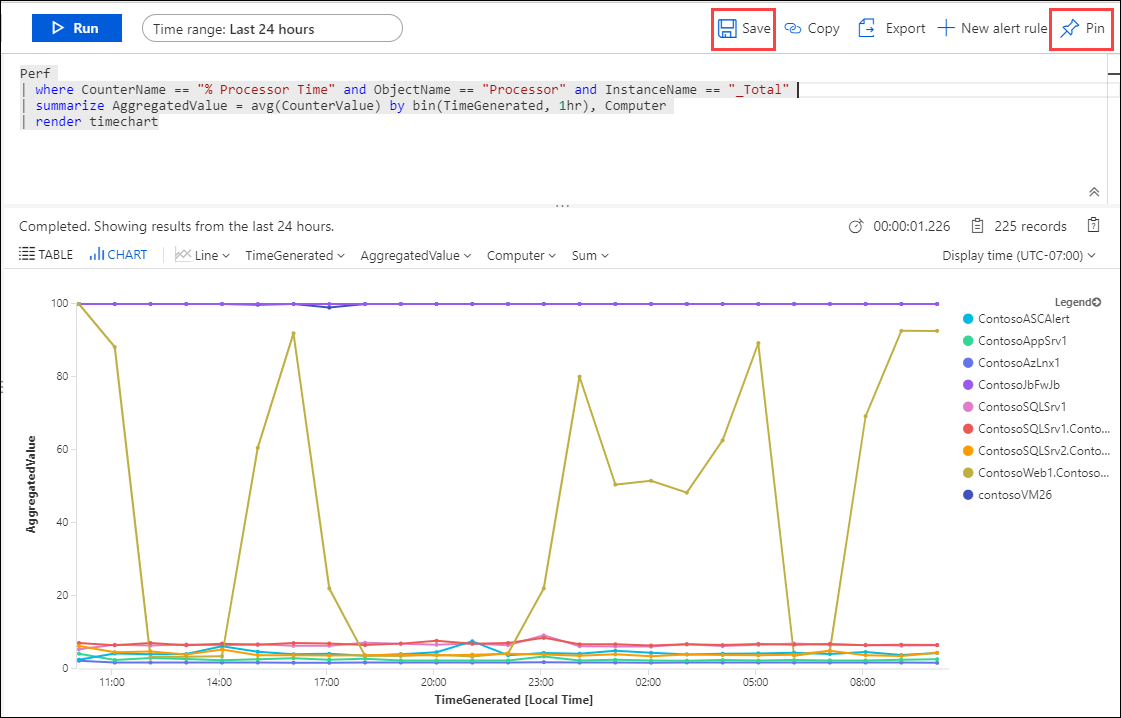Viewport: 1121px width, 718px height.
Task: Click the blue Run button
Action: [x=77, y=29]
